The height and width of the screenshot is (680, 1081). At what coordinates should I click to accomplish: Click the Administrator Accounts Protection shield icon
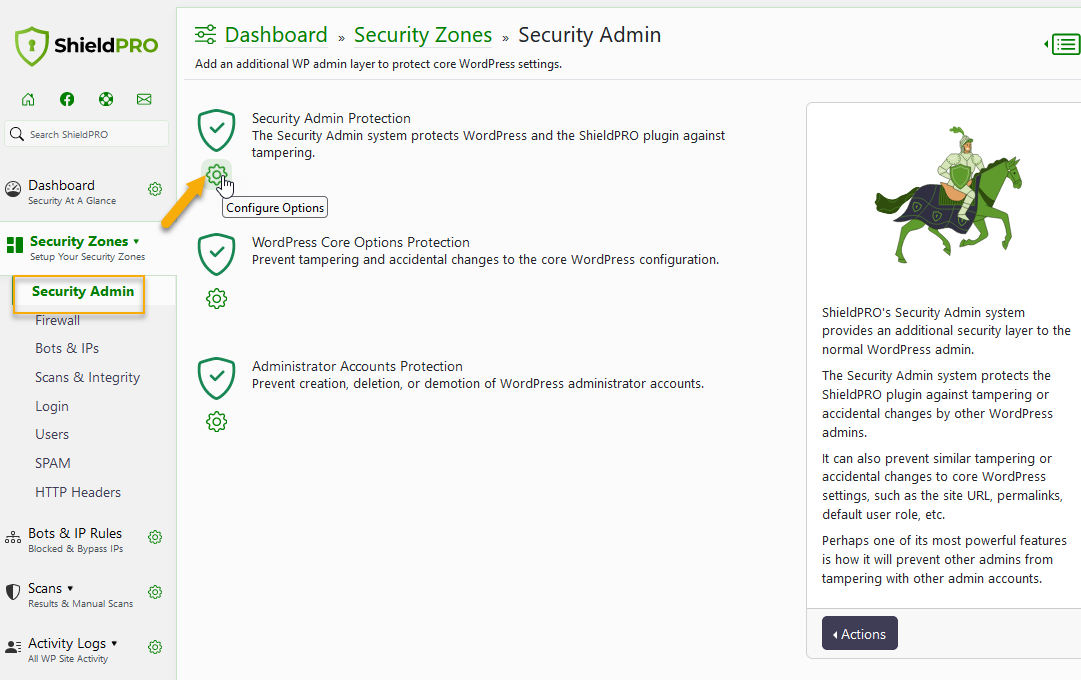point(216,378)
